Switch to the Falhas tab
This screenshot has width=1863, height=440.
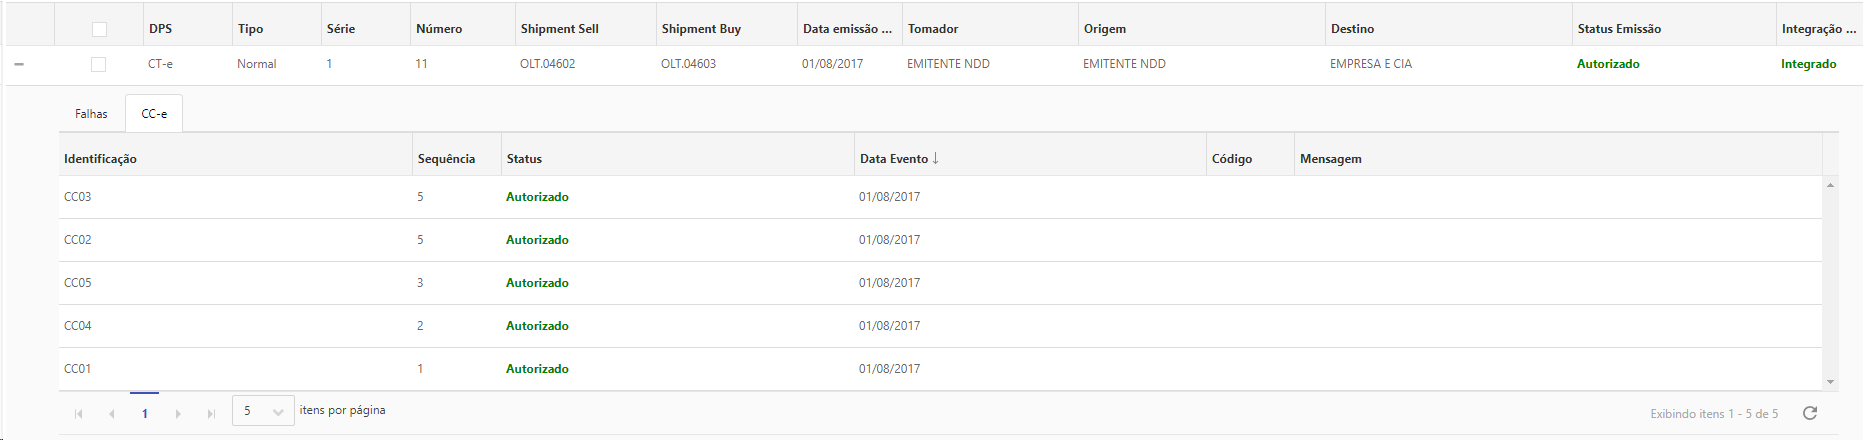(91, 114)
